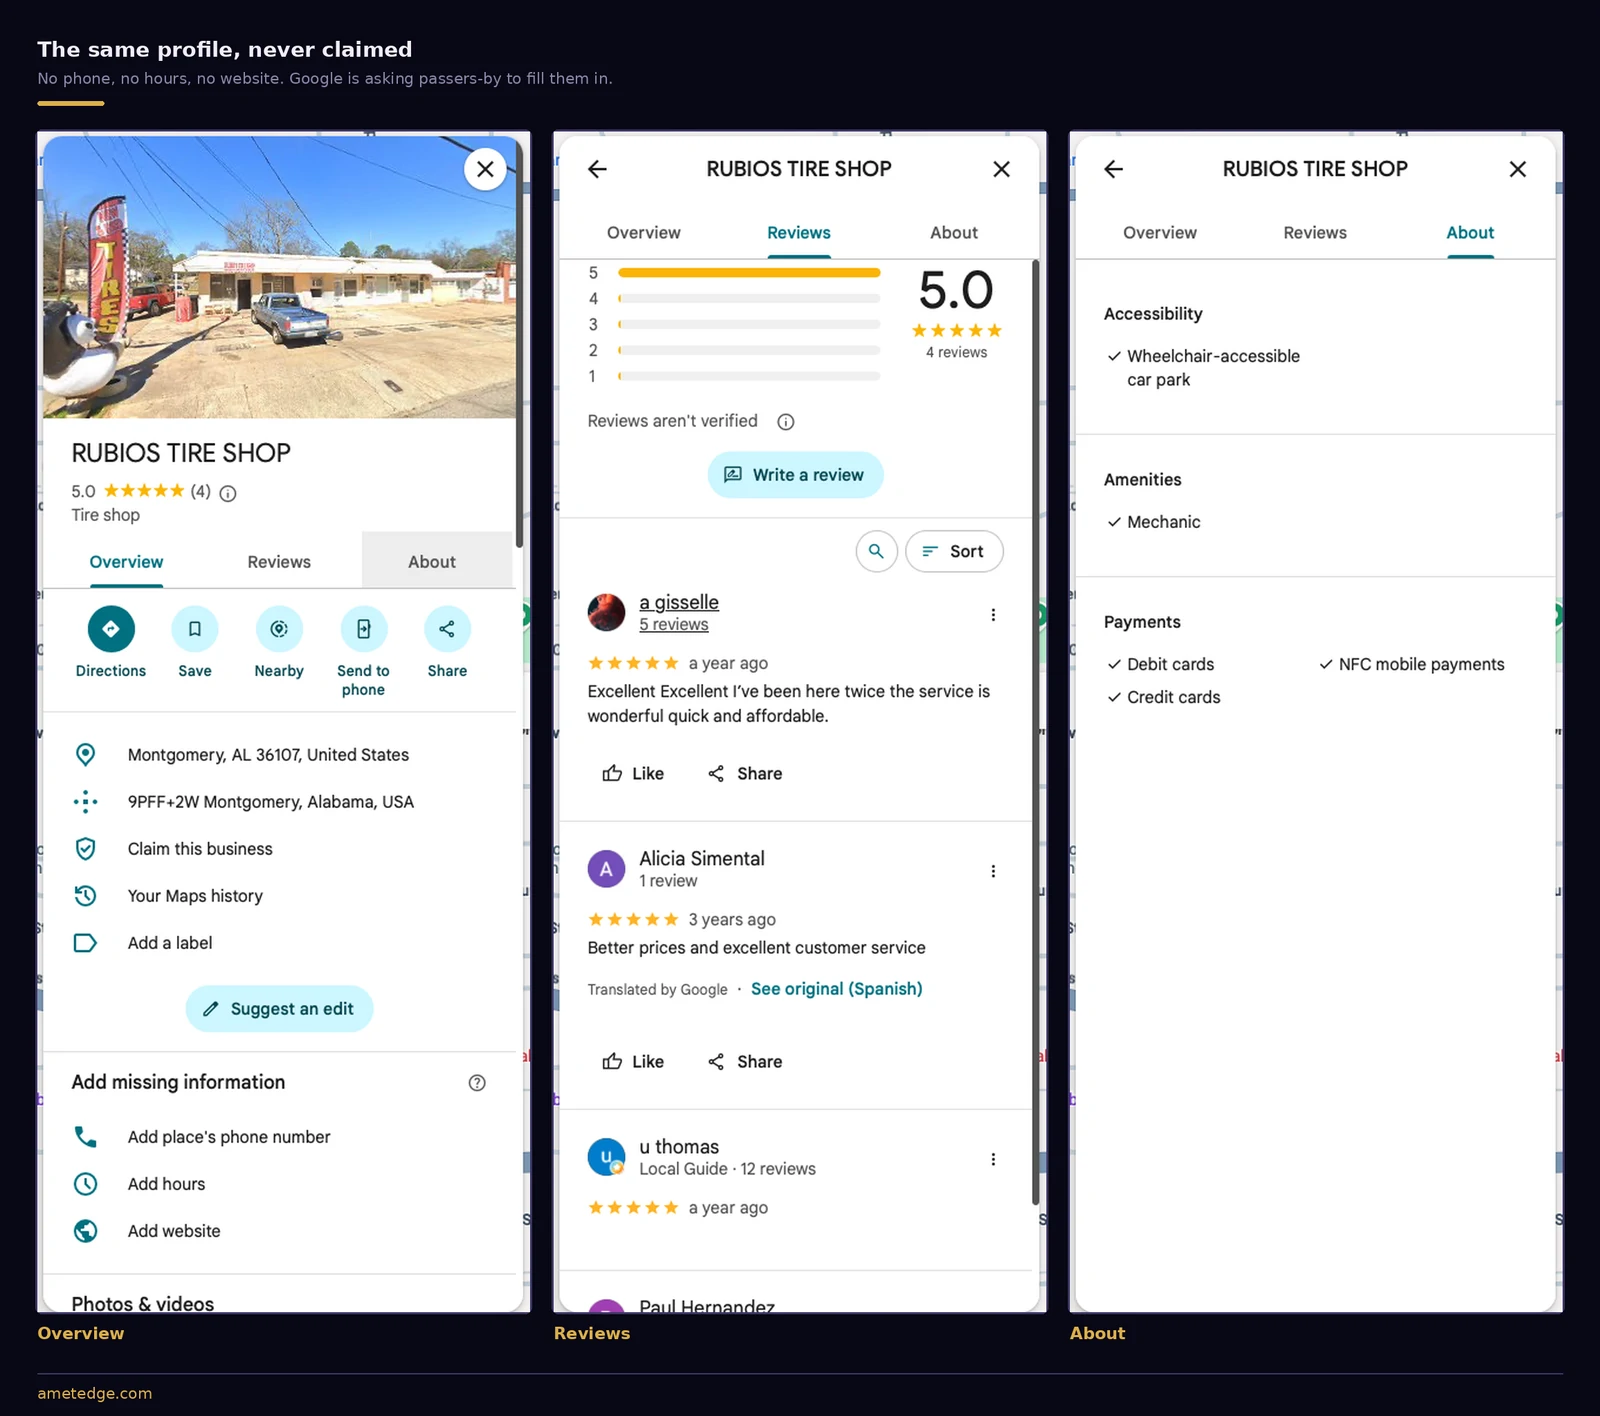The image size is (1600, 1416).
Task: Go back using arrow in the About panel
Action: coord(1114,169)
